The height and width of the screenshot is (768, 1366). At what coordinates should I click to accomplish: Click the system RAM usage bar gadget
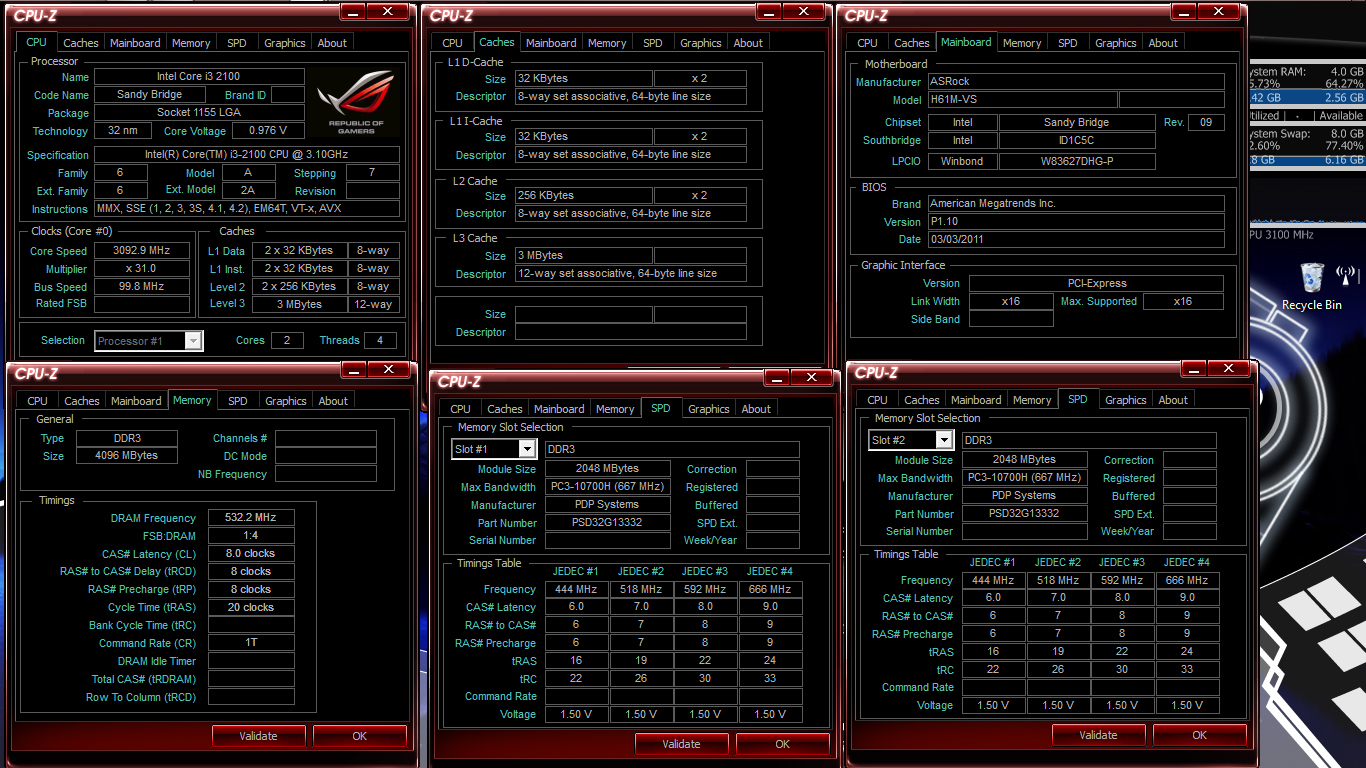click(x=1307, y=98)
